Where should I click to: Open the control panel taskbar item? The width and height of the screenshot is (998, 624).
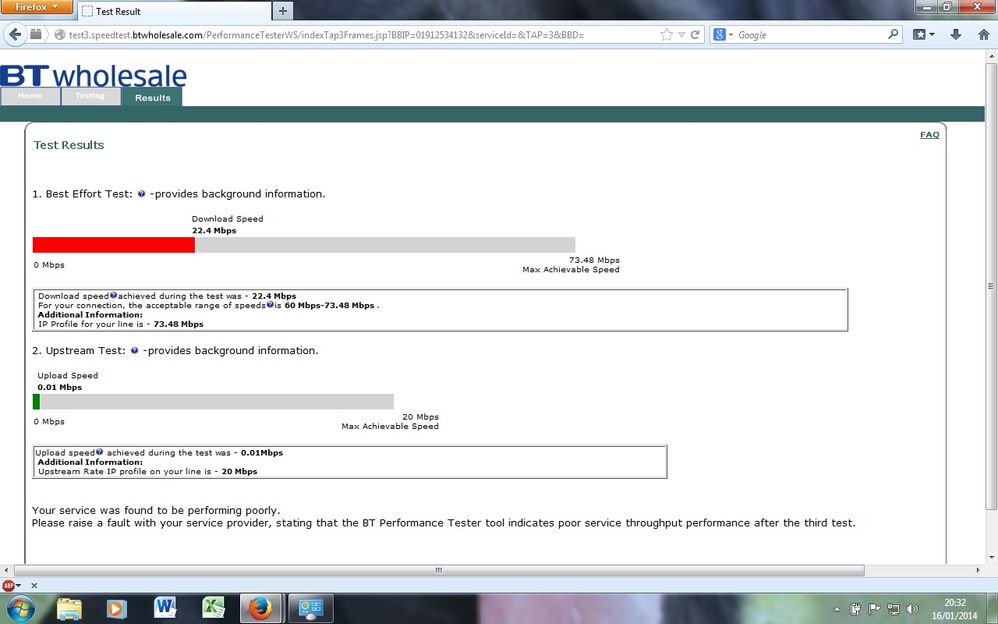(x=311, y=609)
